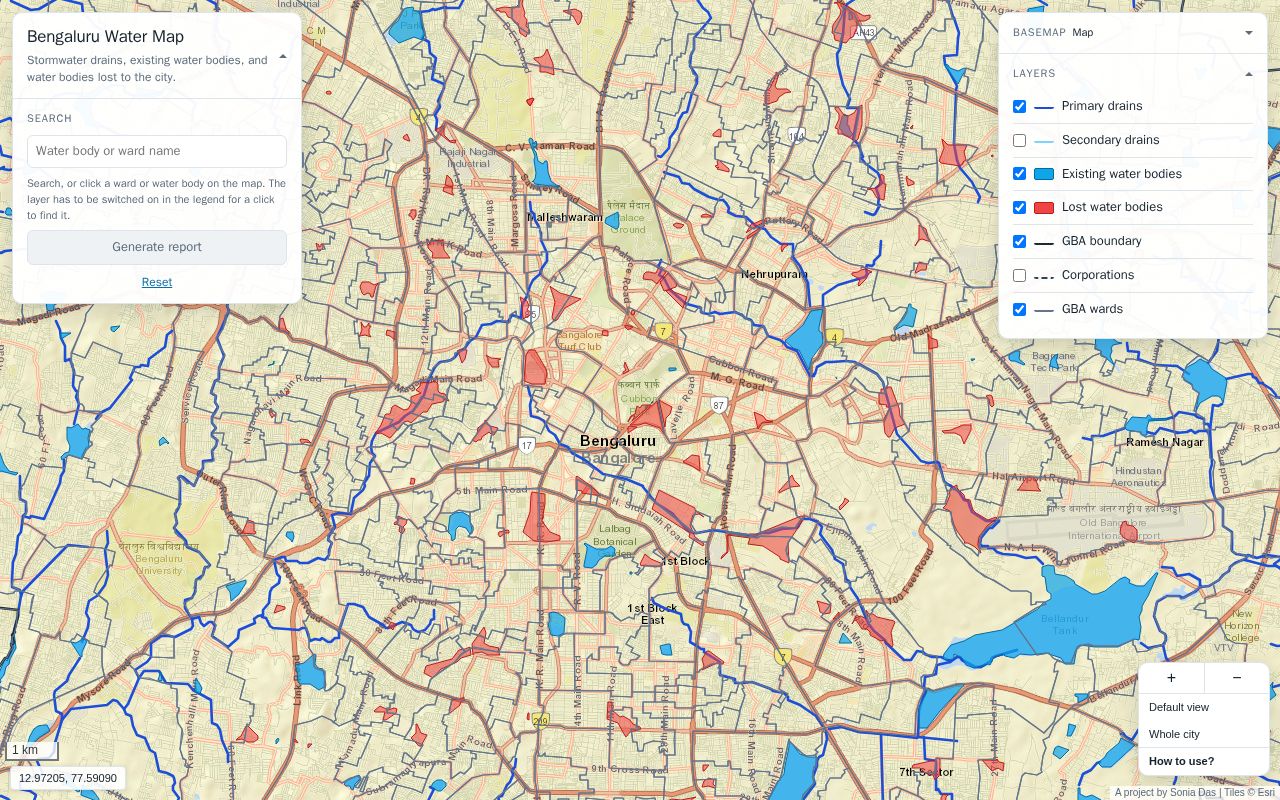The width and height of the screenshot is (1280, 800).
Task: Click the route 7 shield near Turf Club
Action: pyautogui.click(x=663, y=331)
